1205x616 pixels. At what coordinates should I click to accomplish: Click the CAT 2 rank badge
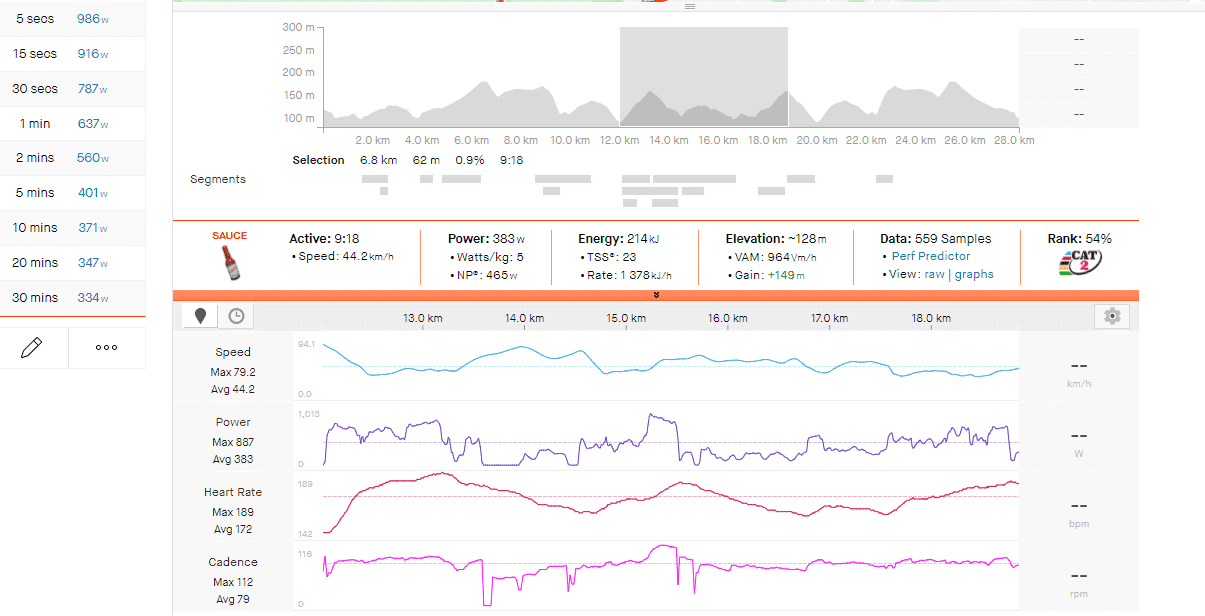click(x=1080, y=264)
